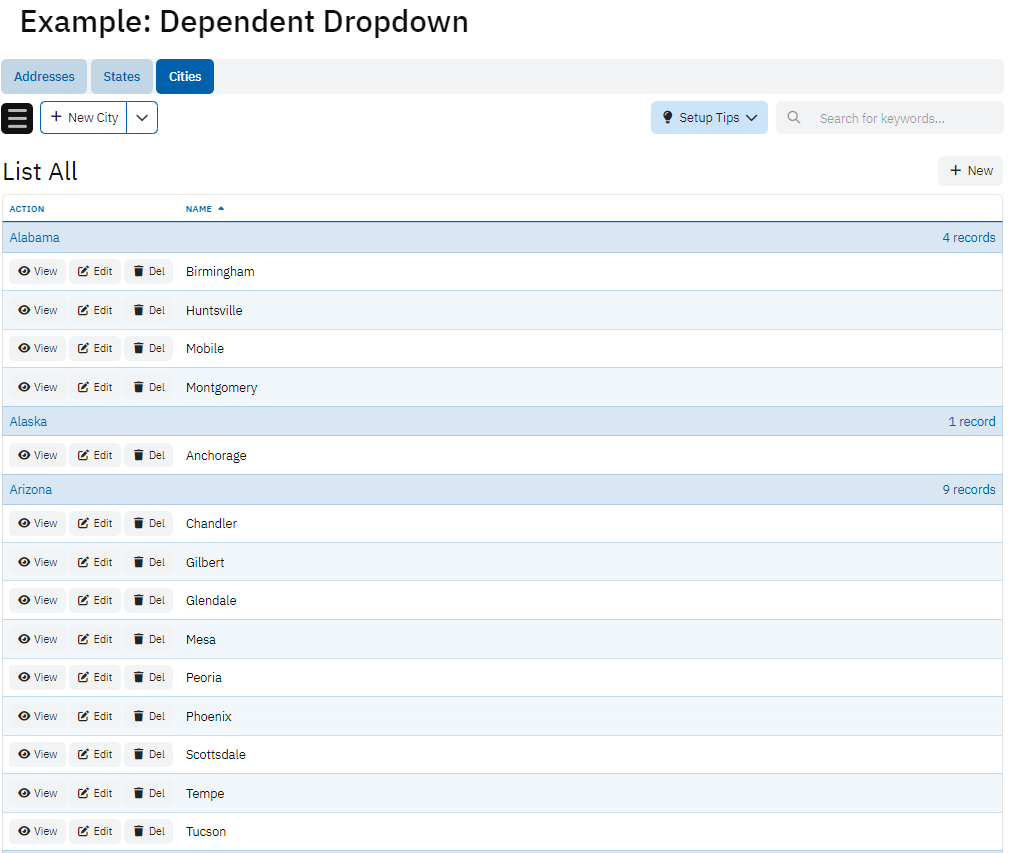
Task: View the Tucson city record
Action: 38,832
